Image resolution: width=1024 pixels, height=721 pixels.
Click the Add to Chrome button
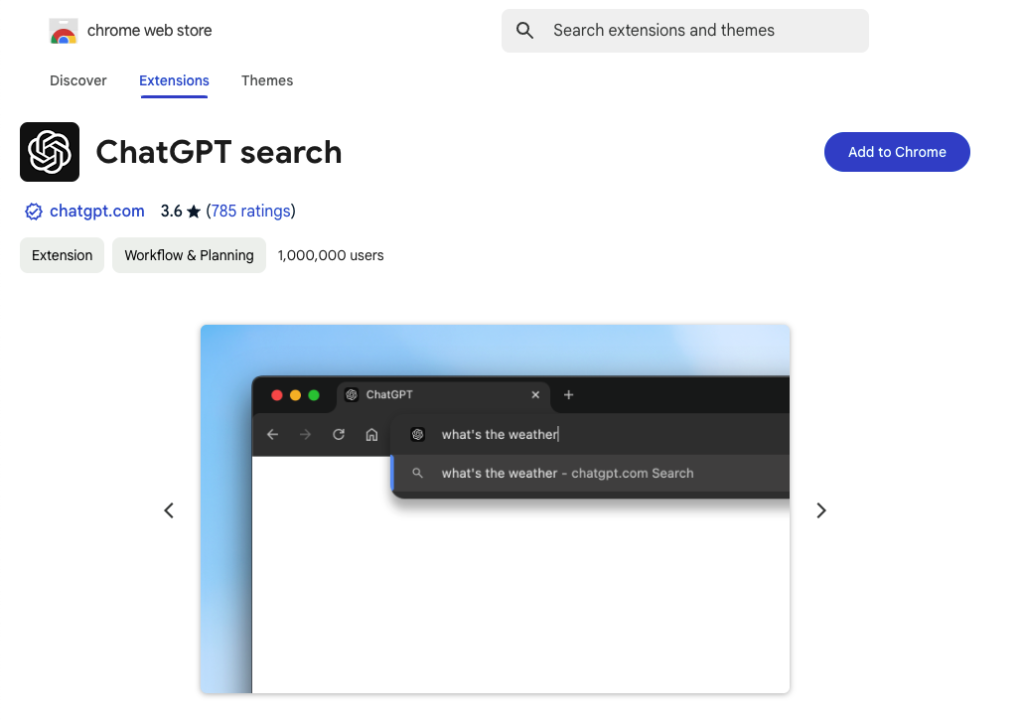pyautogui.click(x=896, y=151)
